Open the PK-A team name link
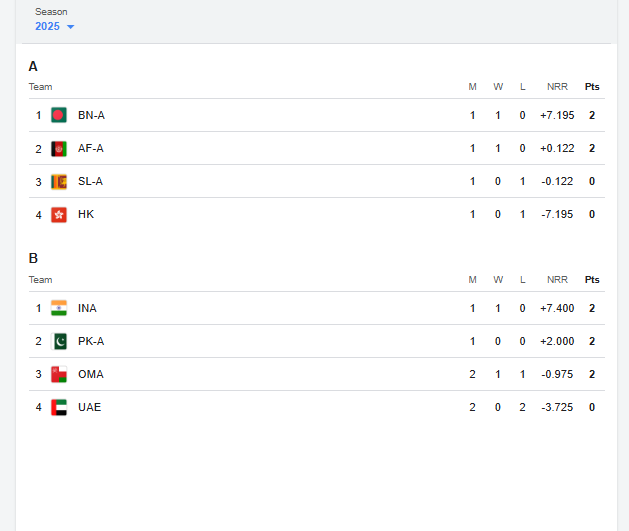629x531 pixels. [x=91, y=341]
